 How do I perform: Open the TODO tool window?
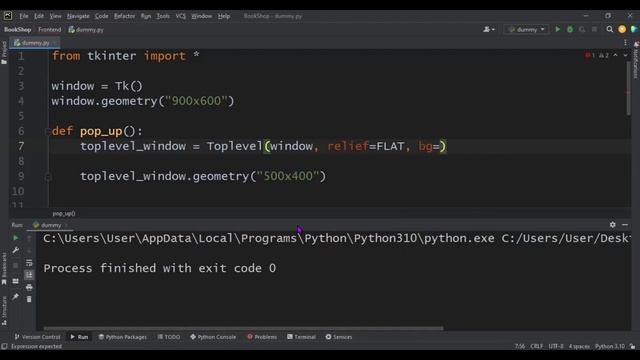(169, 337)
